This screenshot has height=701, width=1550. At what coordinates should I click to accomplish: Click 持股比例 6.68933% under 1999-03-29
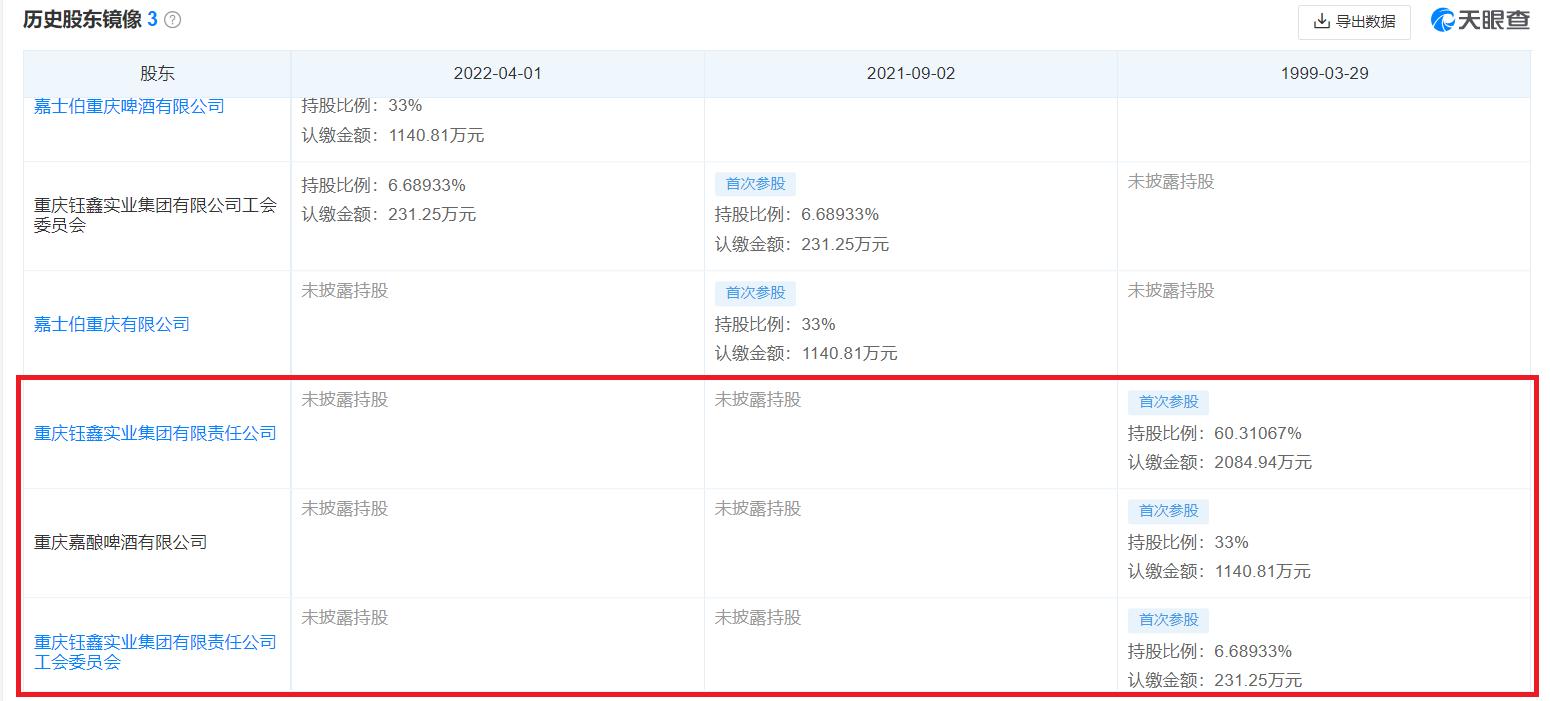point(1210,651)
